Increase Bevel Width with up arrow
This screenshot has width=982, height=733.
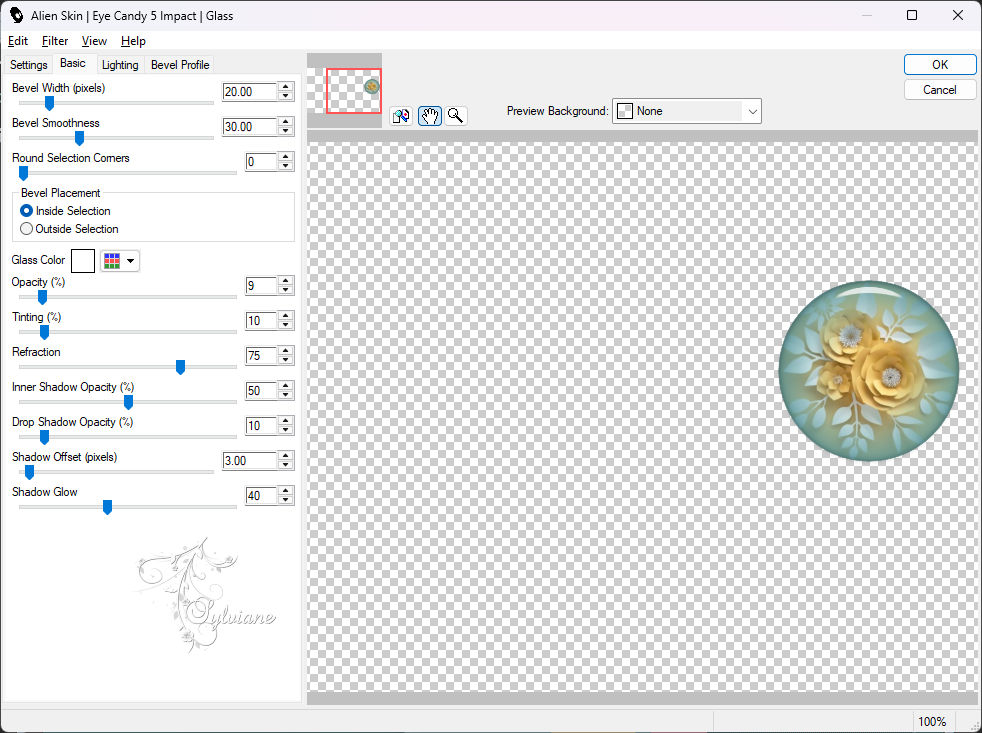pos(286,87)
